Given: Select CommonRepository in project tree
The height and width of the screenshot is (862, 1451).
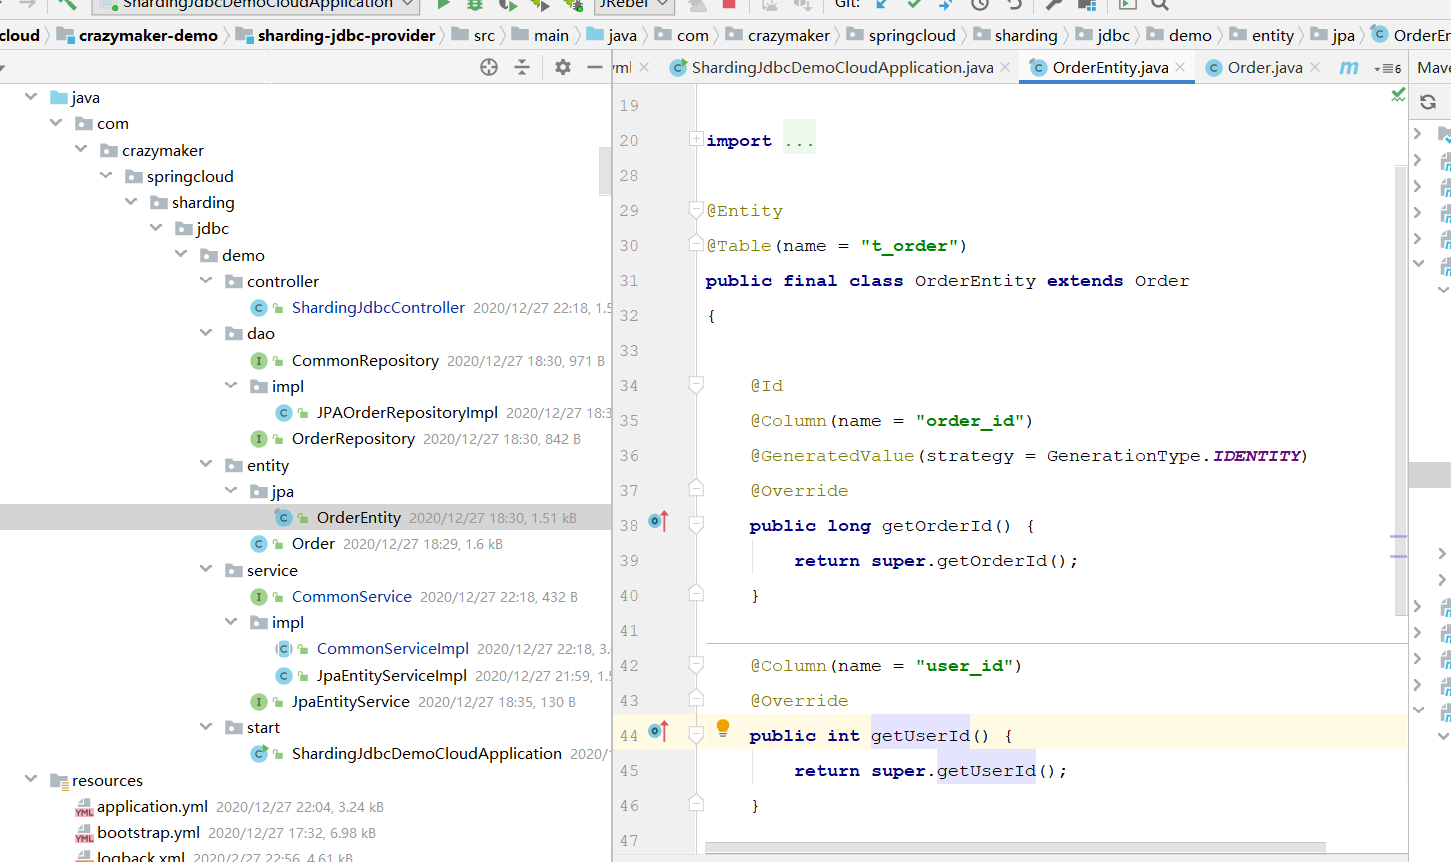Looking at the screenshot, I should click(x=365, y=360).
